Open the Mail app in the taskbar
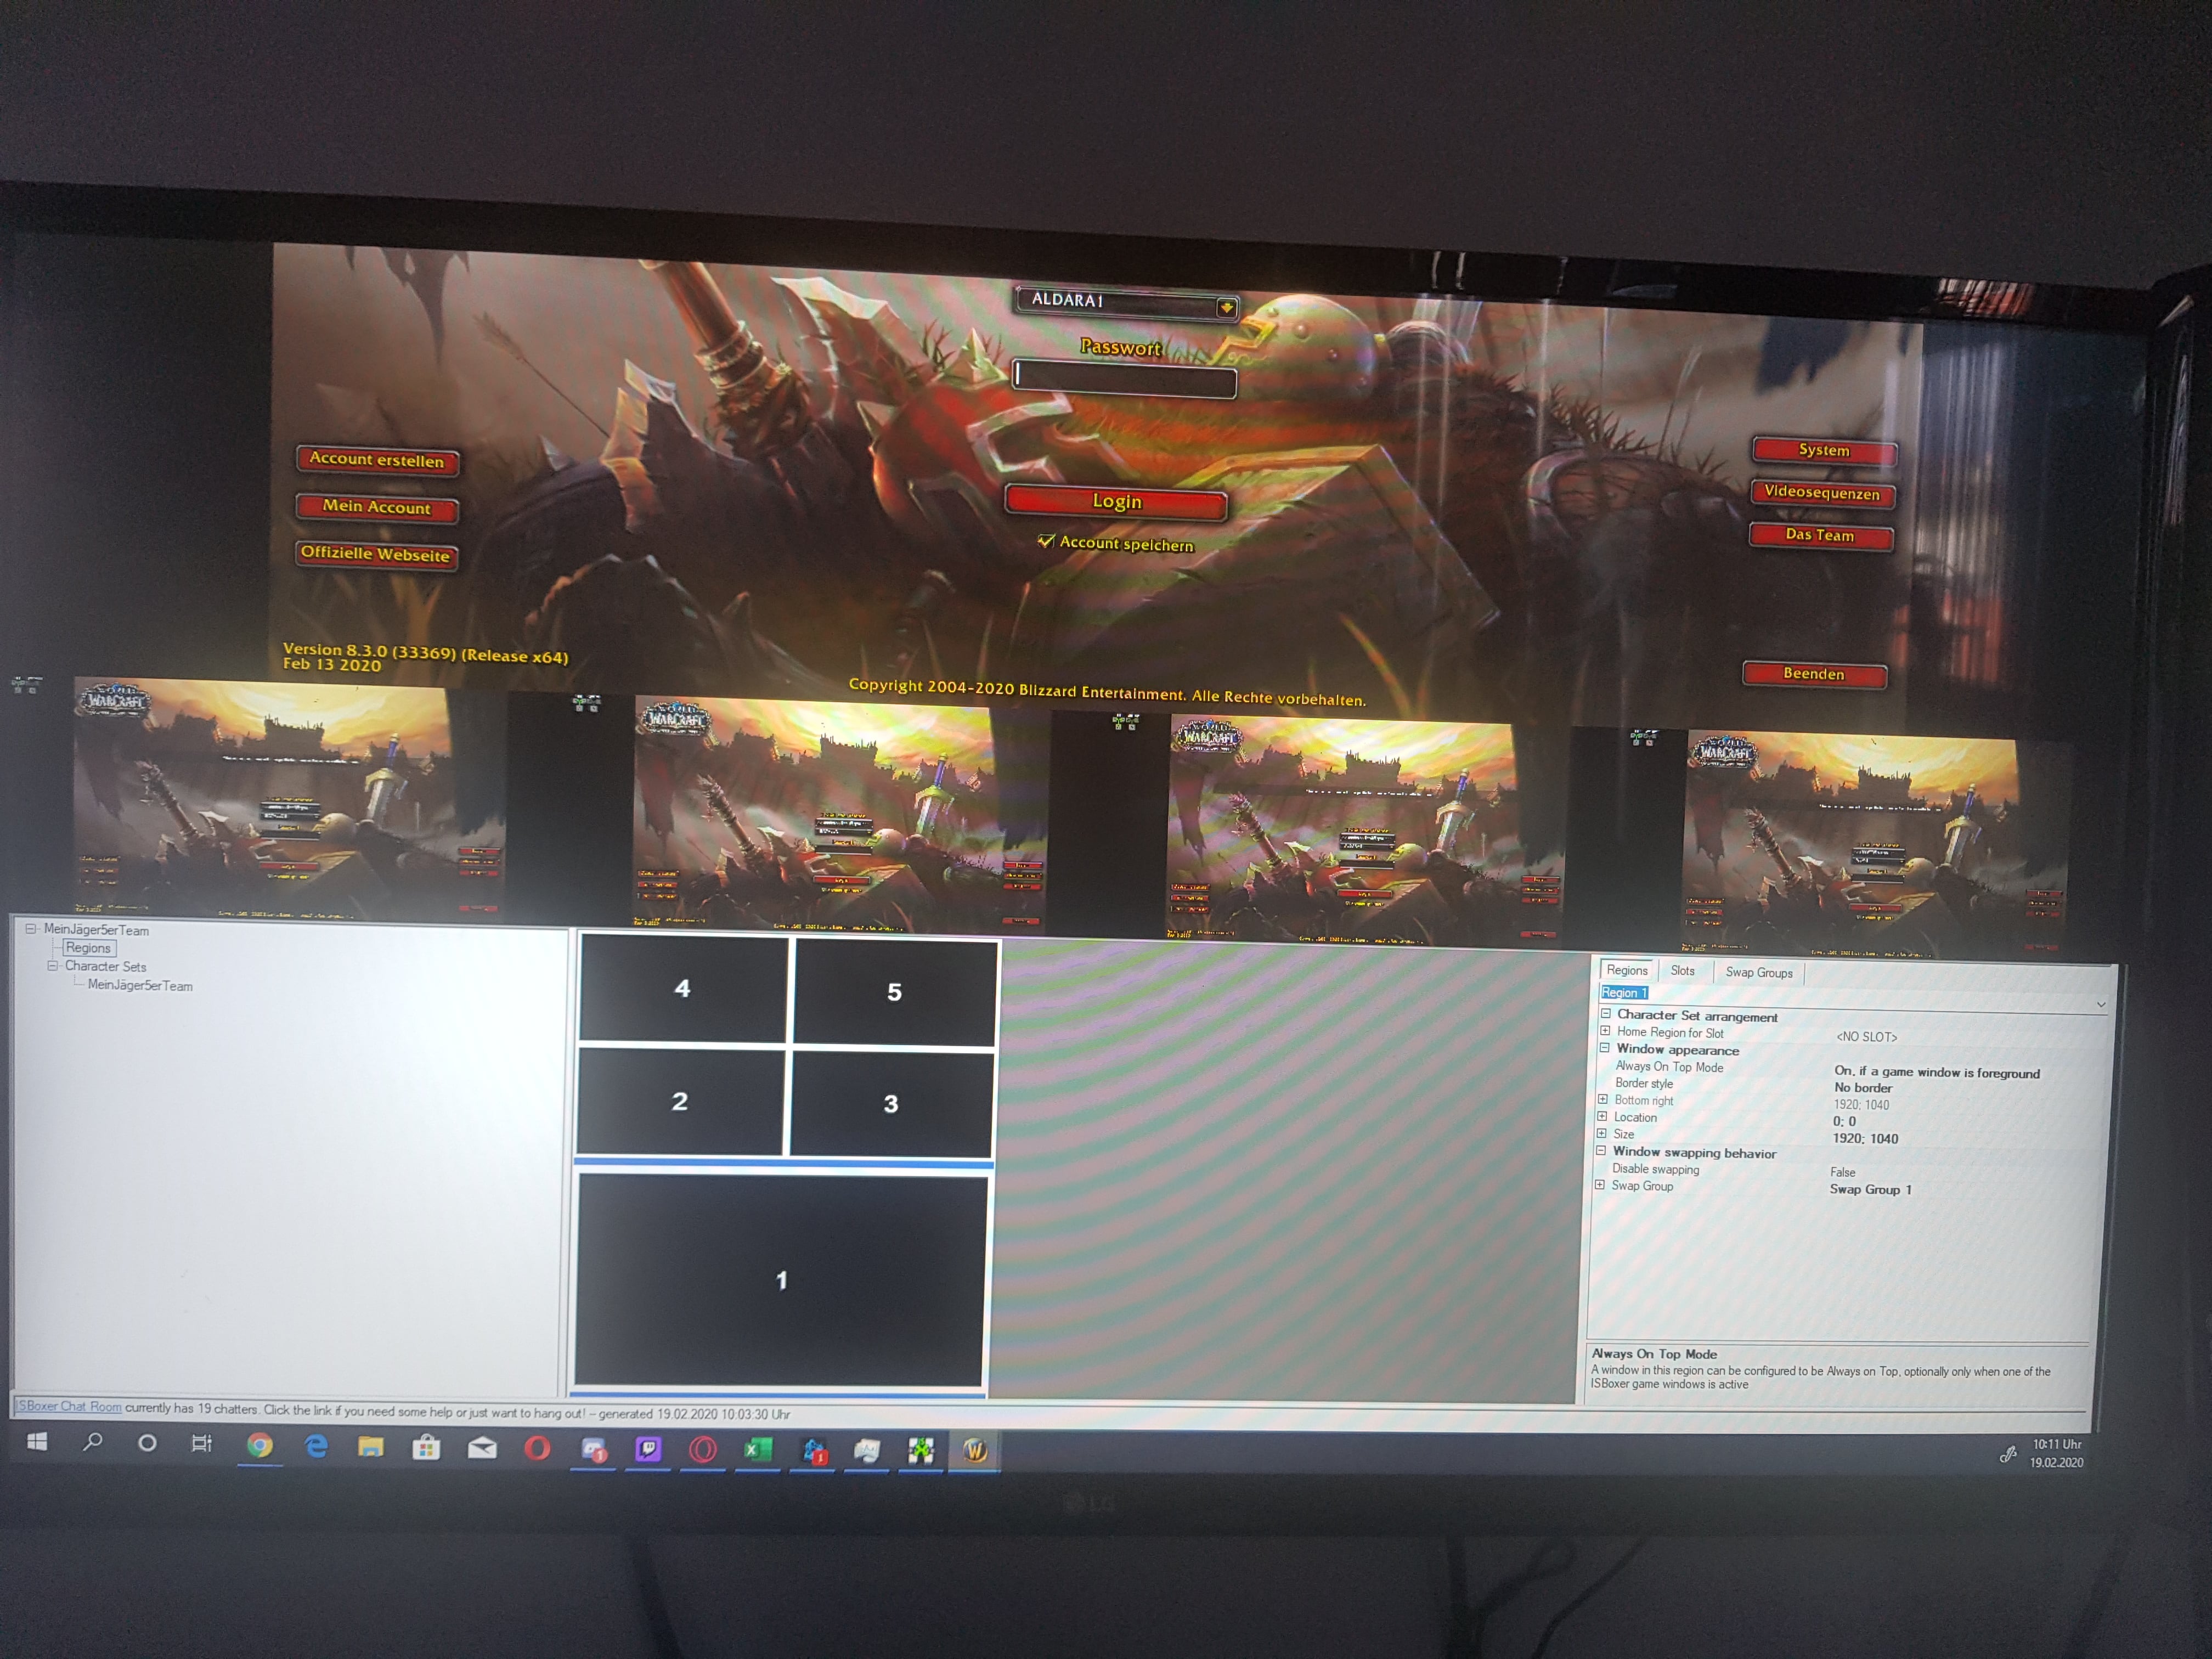The height and width of the screenshot is (1659, 2212). [482, 1448]
